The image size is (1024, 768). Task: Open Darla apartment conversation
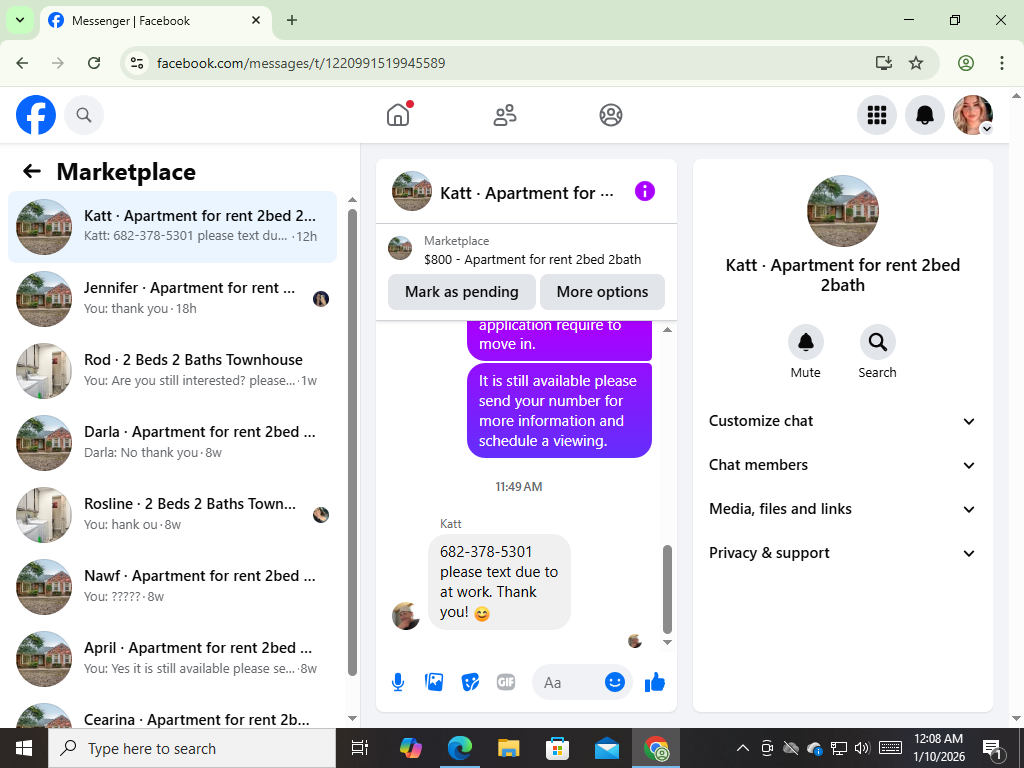click(172, 443)
